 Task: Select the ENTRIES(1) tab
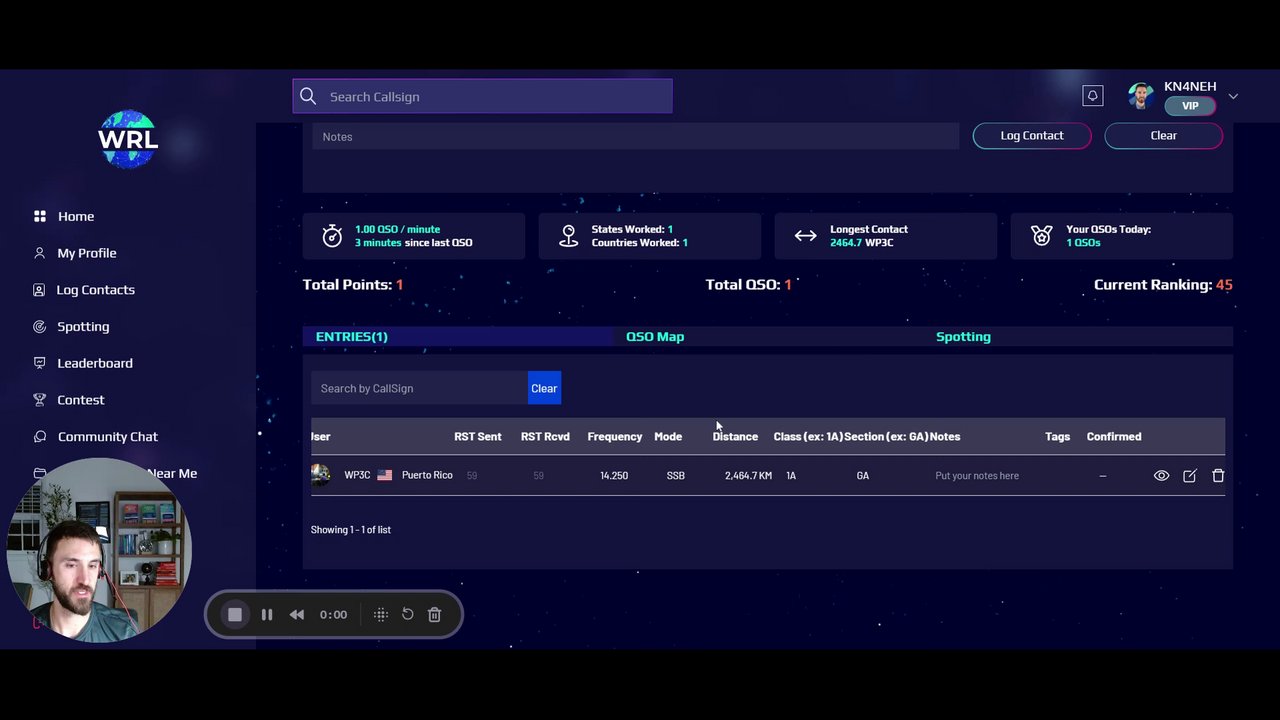[351, 336]
